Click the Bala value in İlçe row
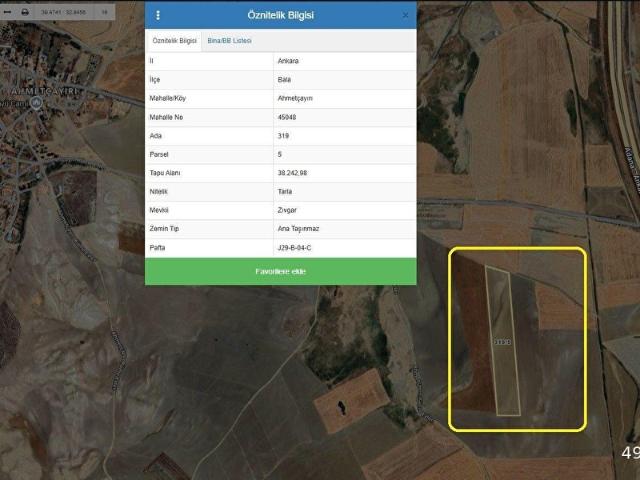This screenshot has width=640, height=480. click(x=285, y=80)
